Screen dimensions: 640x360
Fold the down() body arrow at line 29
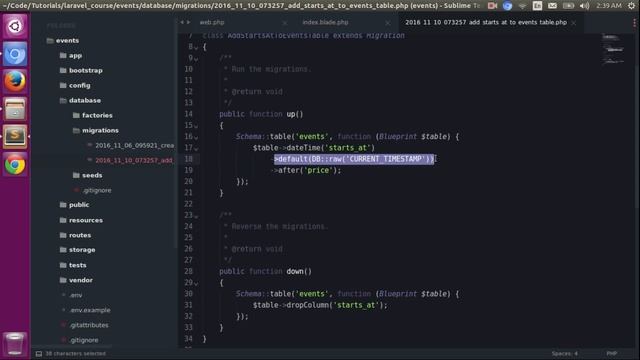pyautogui.click(x=196, y=284)
